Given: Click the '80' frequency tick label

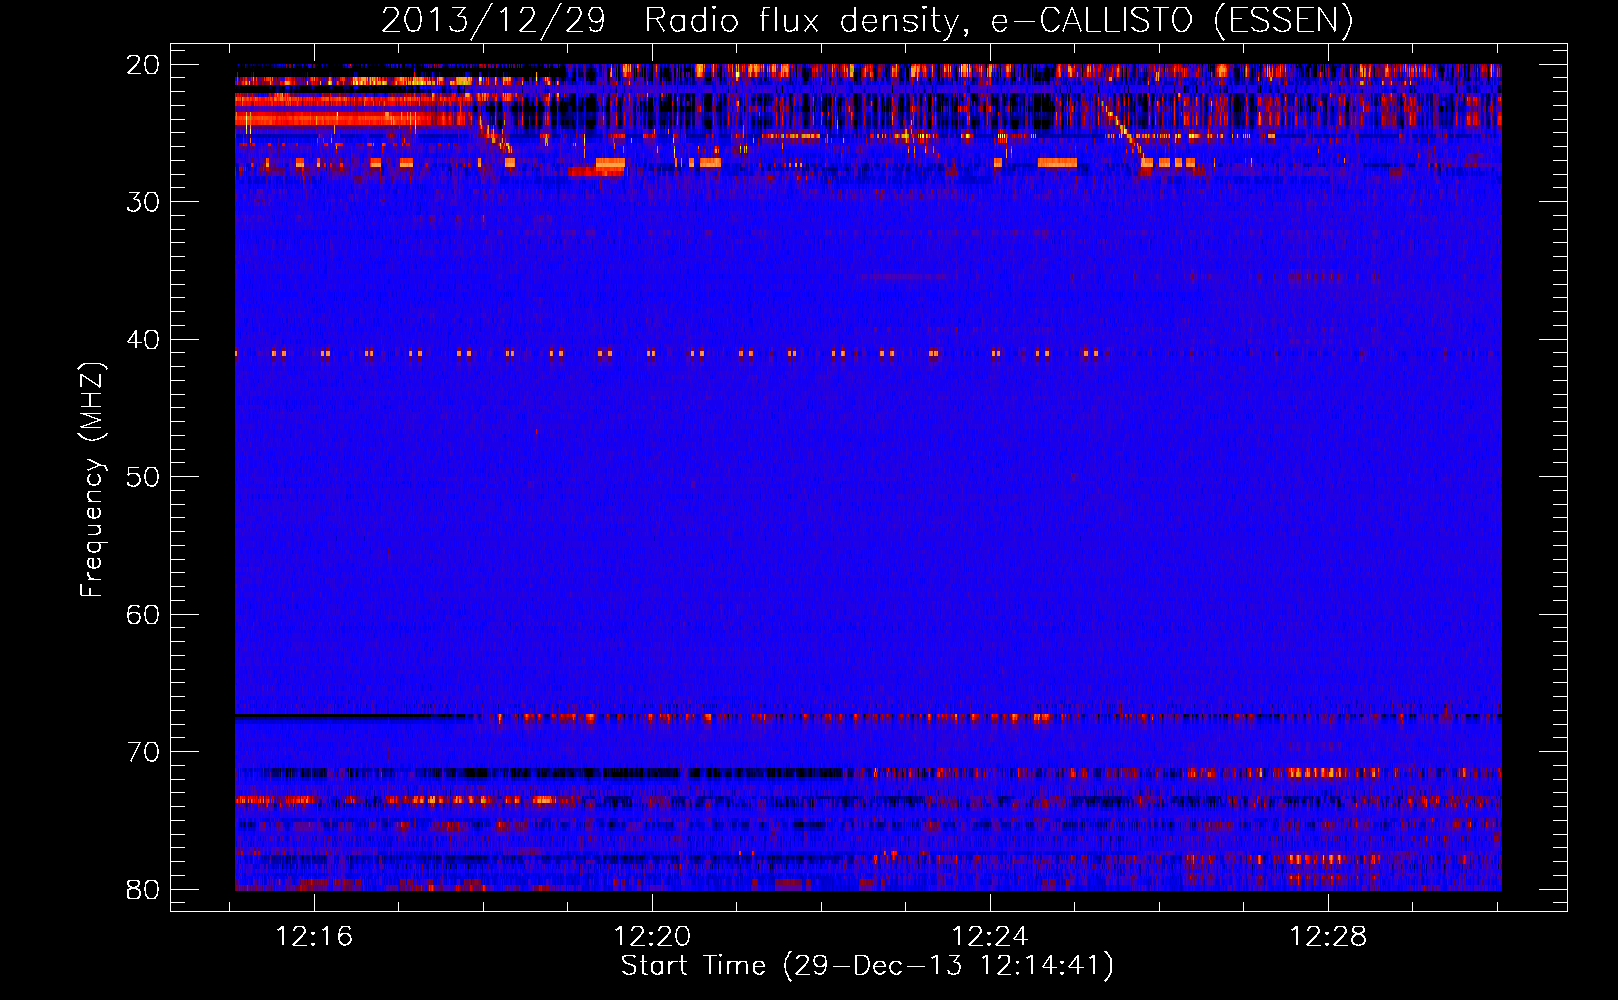Looking at the screenshot, I should click(x=143, y=889).
